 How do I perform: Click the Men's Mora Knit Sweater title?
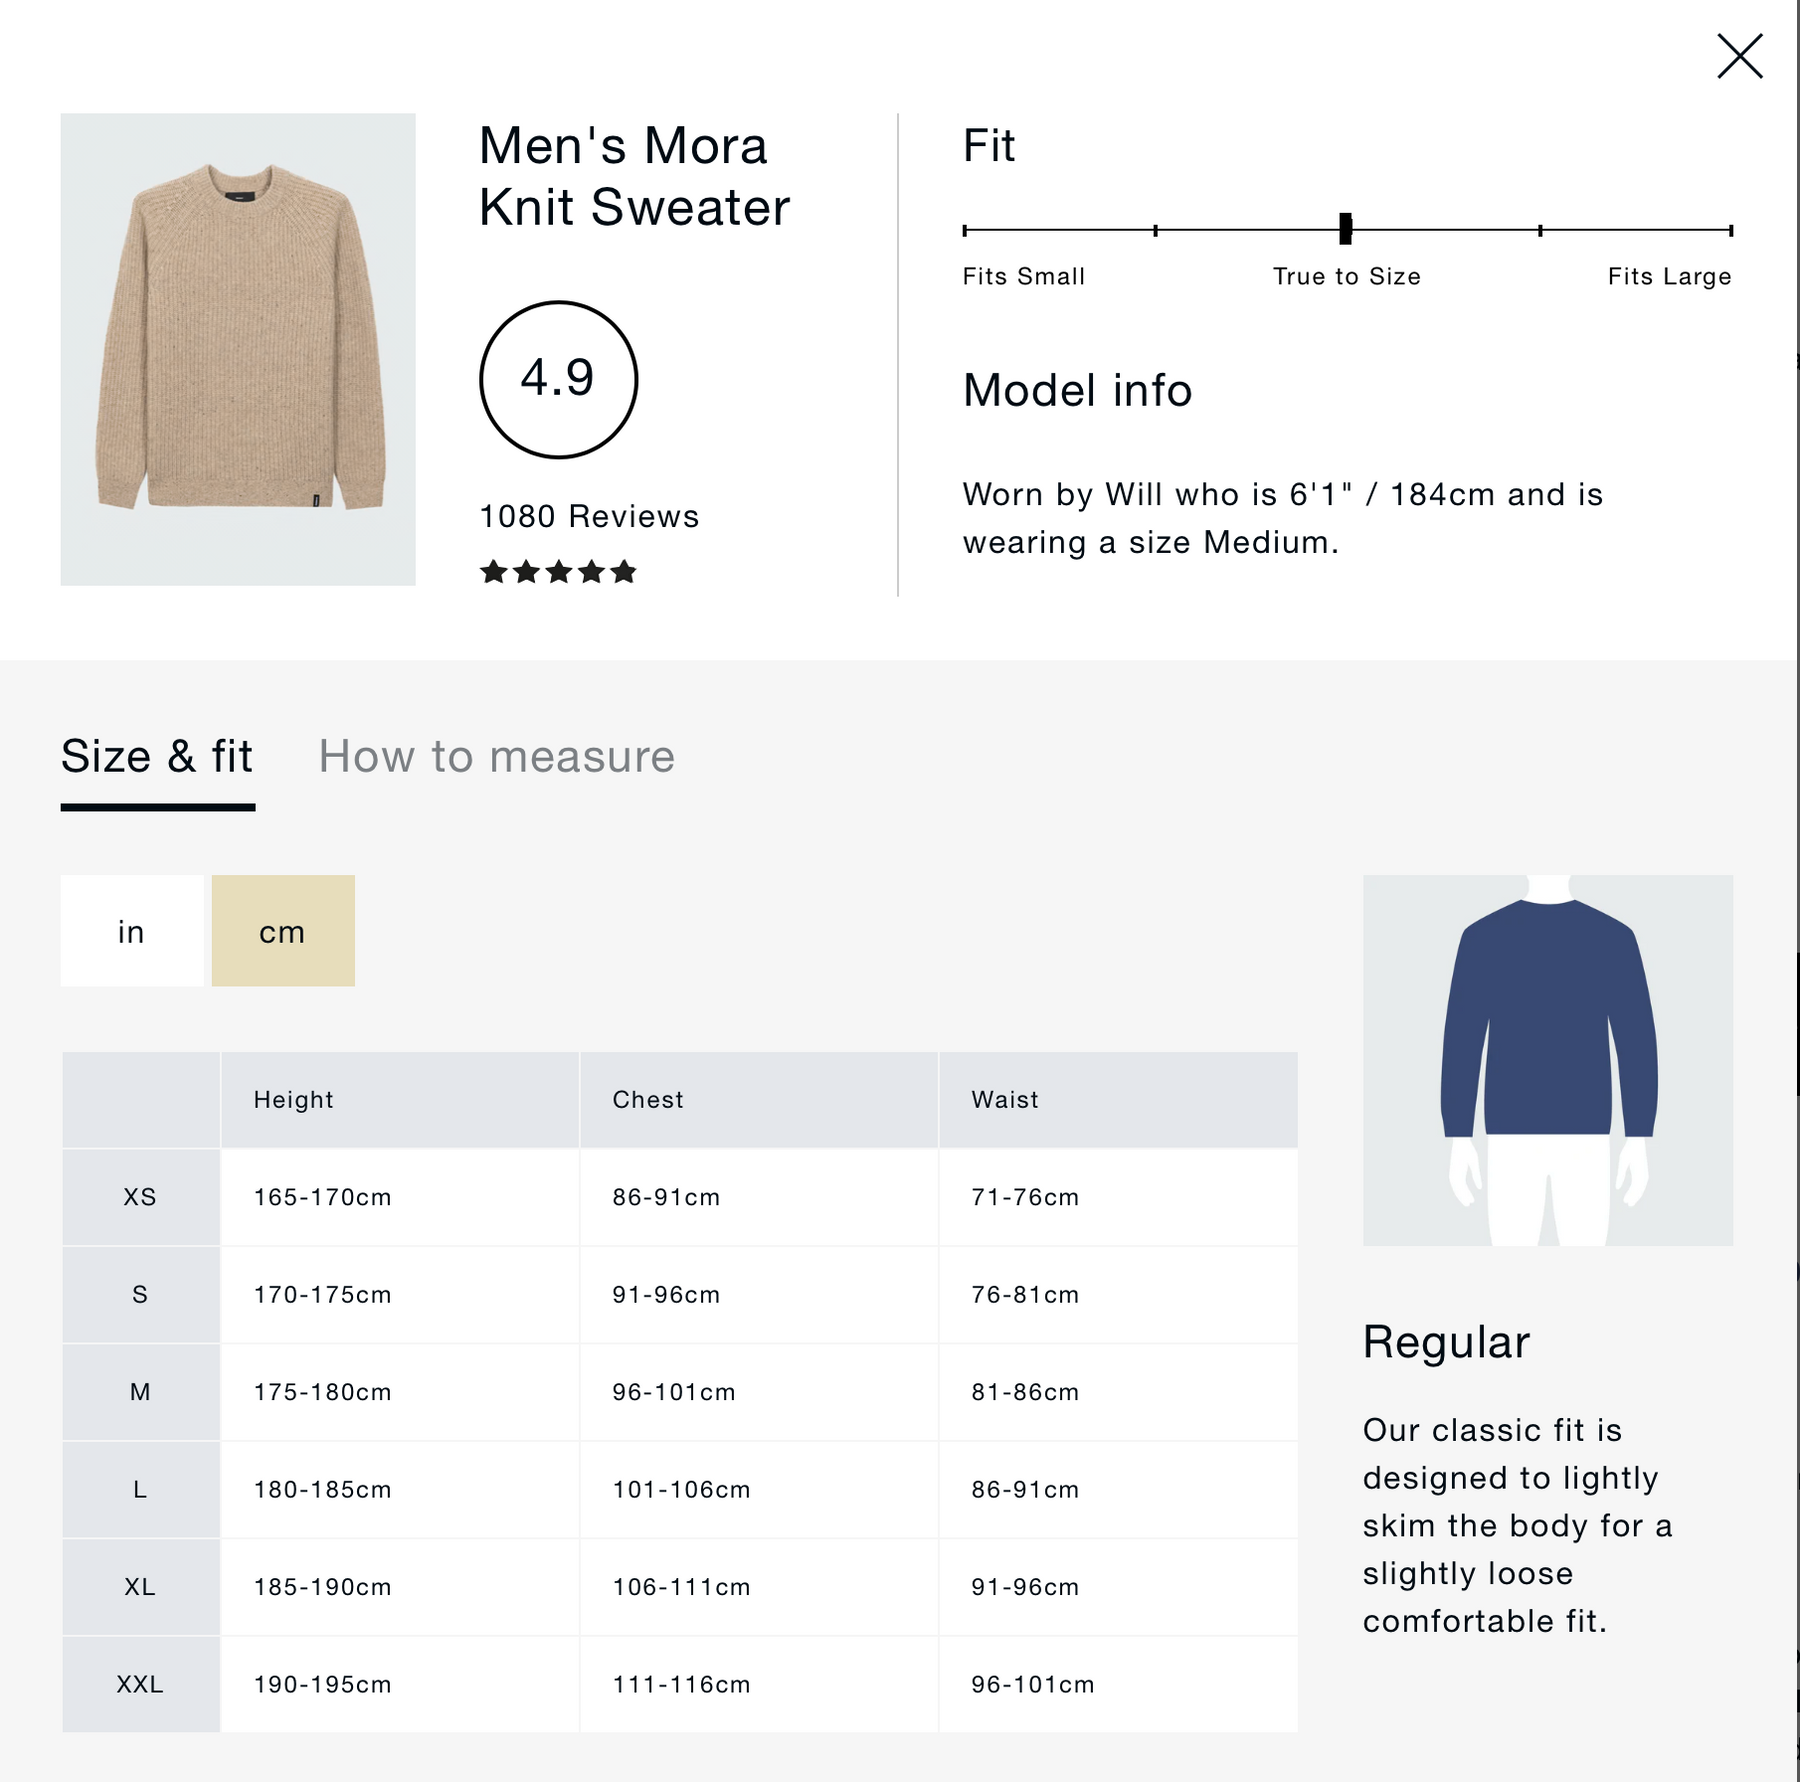(634, 176)
